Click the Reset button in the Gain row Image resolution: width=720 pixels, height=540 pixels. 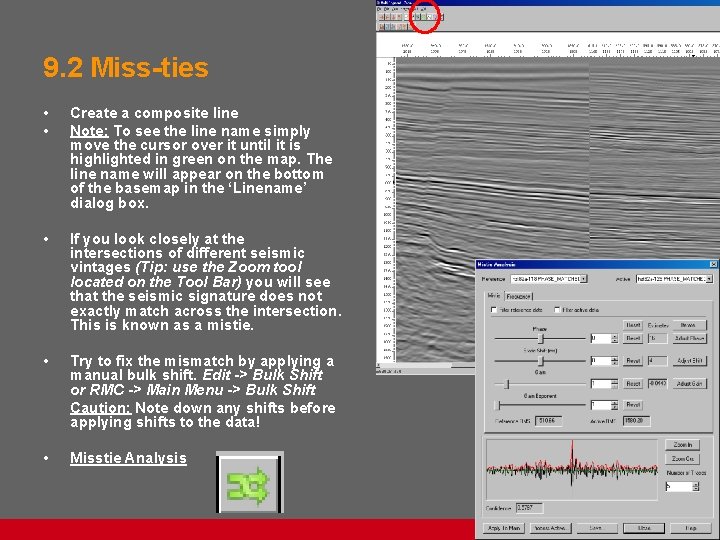pyautogui.click(x=633, y=383)
